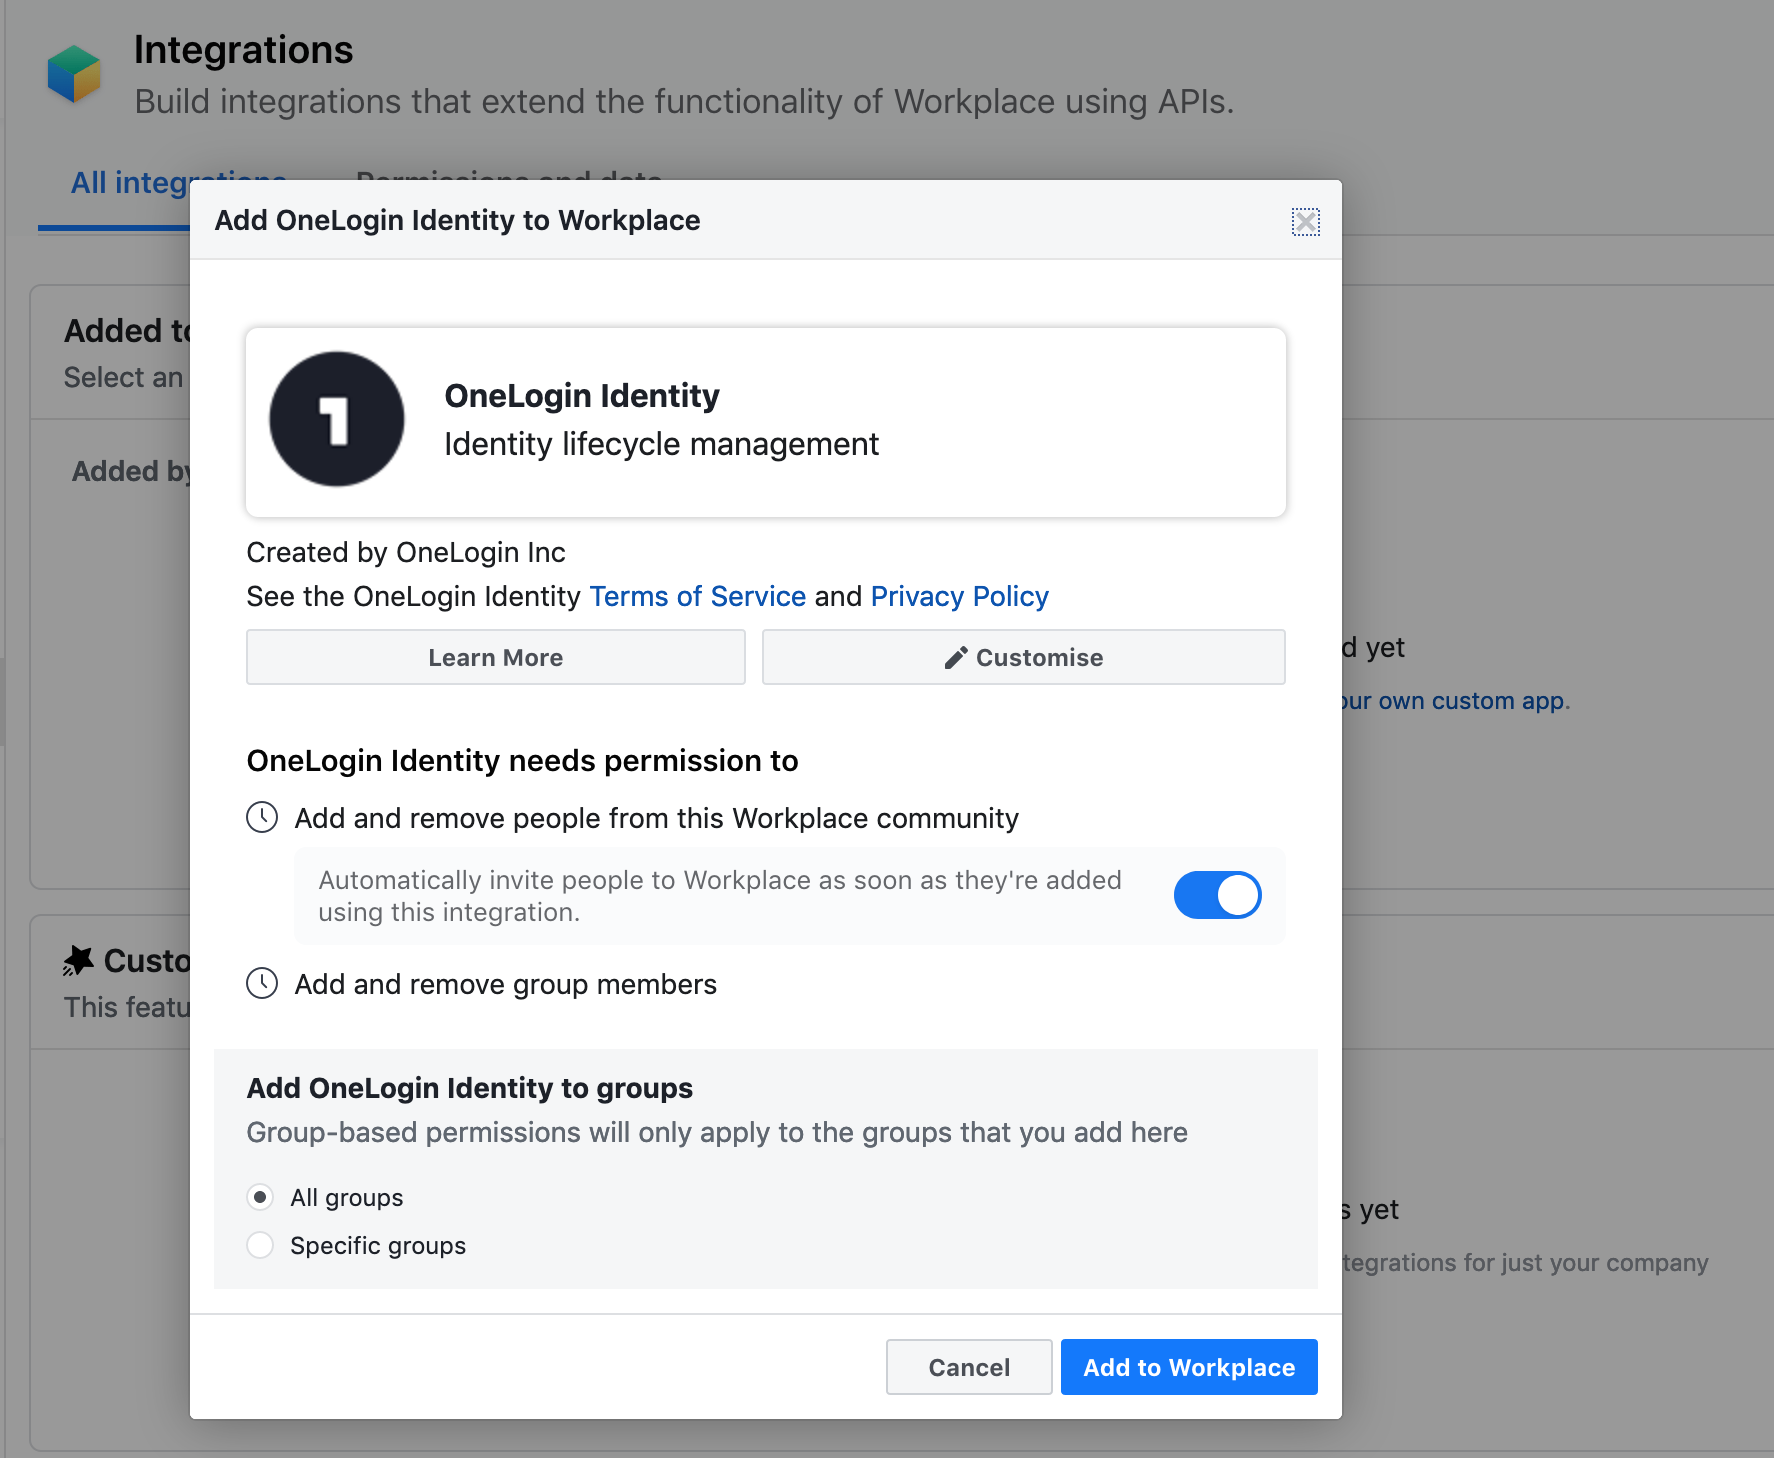The height and width of the screenshot is (1458, 1774).
Task: Click the Learn More button
Action: click(x=496, y=657)
